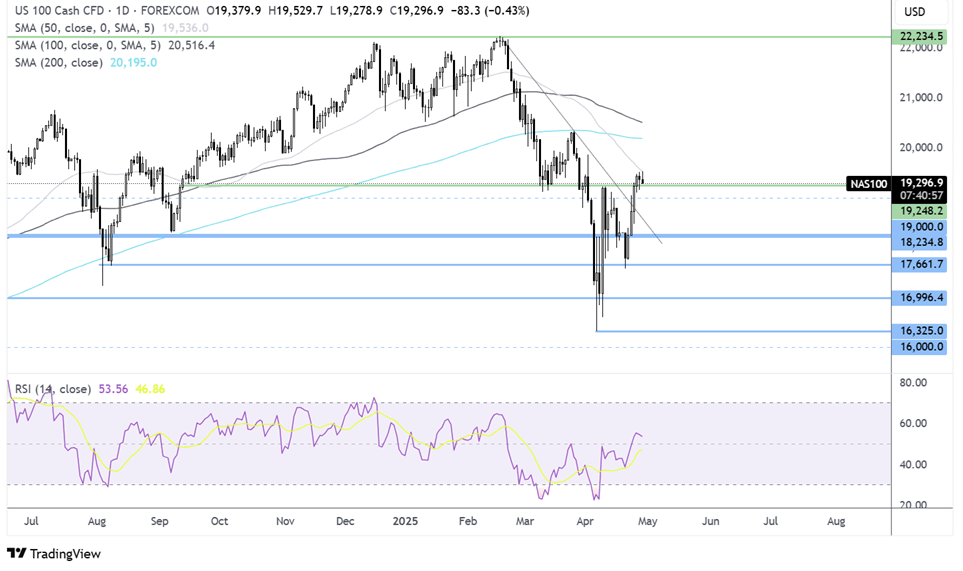Click the 22,234.5 price level label
The image size is (963, 571).
tap(920, 37)
